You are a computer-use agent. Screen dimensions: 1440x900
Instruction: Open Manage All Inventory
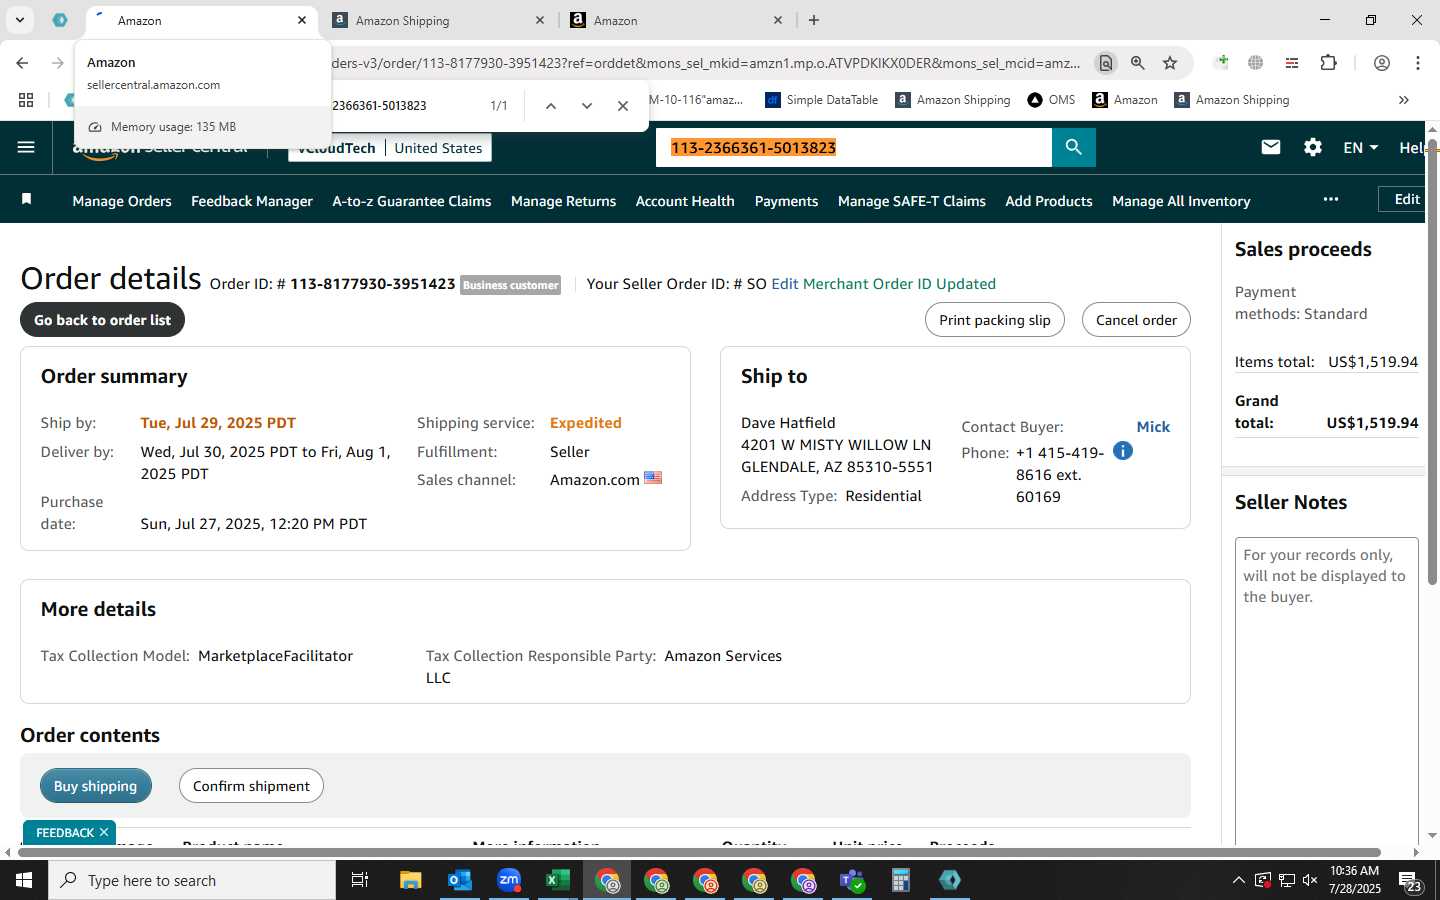pos(1181,201)
